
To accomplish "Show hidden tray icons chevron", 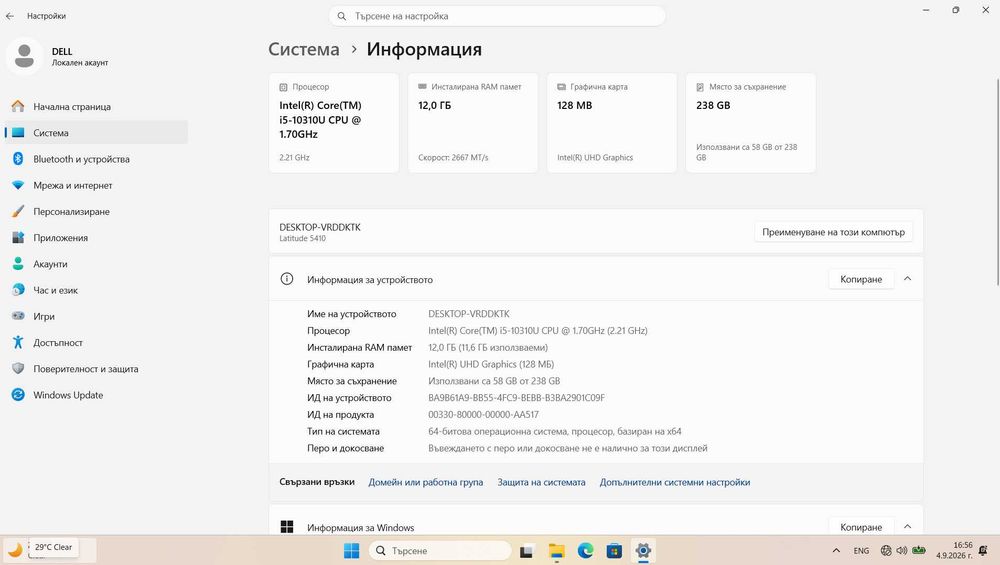I will (x=836, y=550).
